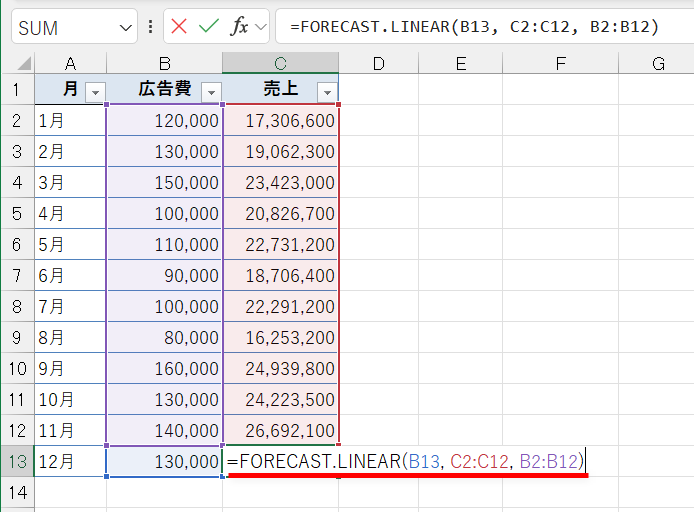The image size is (694, 512).
Task: Click the cell containing 10月
Action: [x=70, y=399]
